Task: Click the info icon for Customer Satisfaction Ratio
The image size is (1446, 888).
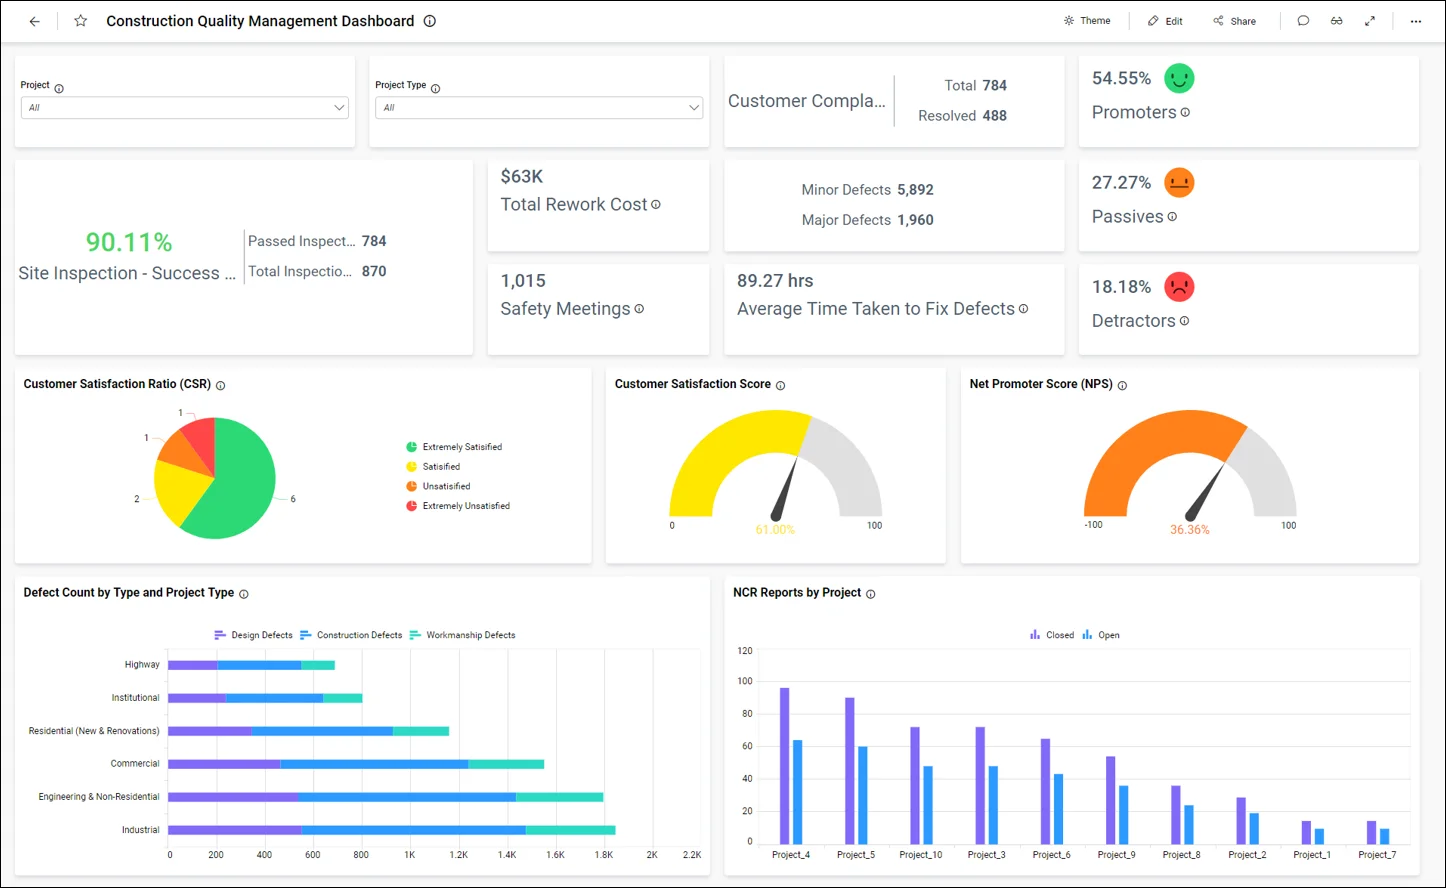Action: point(221,386)
